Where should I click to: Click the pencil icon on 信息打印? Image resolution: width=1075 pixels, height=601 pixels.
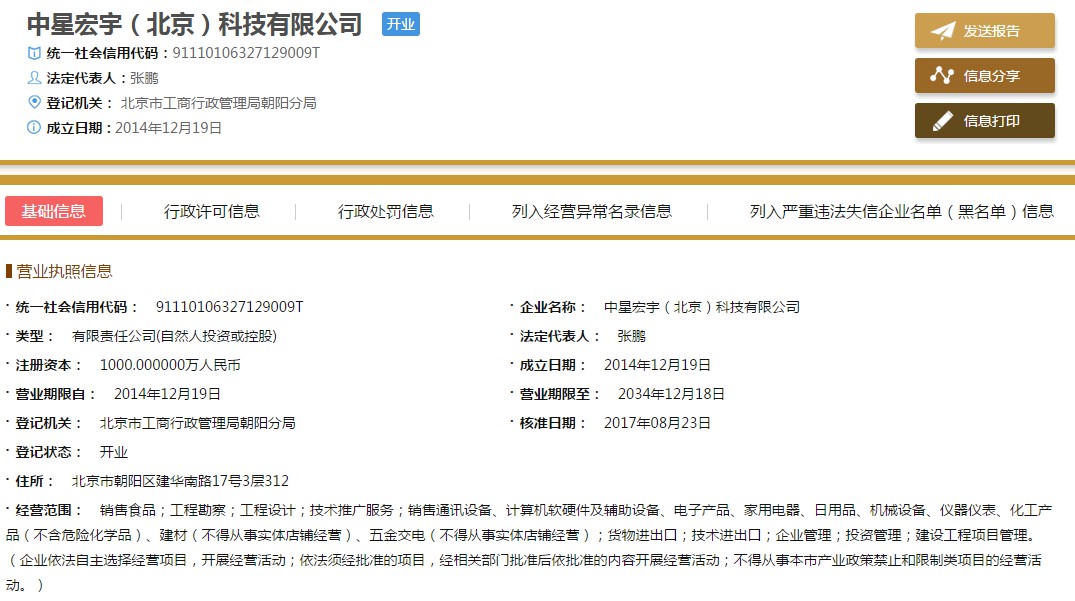[942, 121]
